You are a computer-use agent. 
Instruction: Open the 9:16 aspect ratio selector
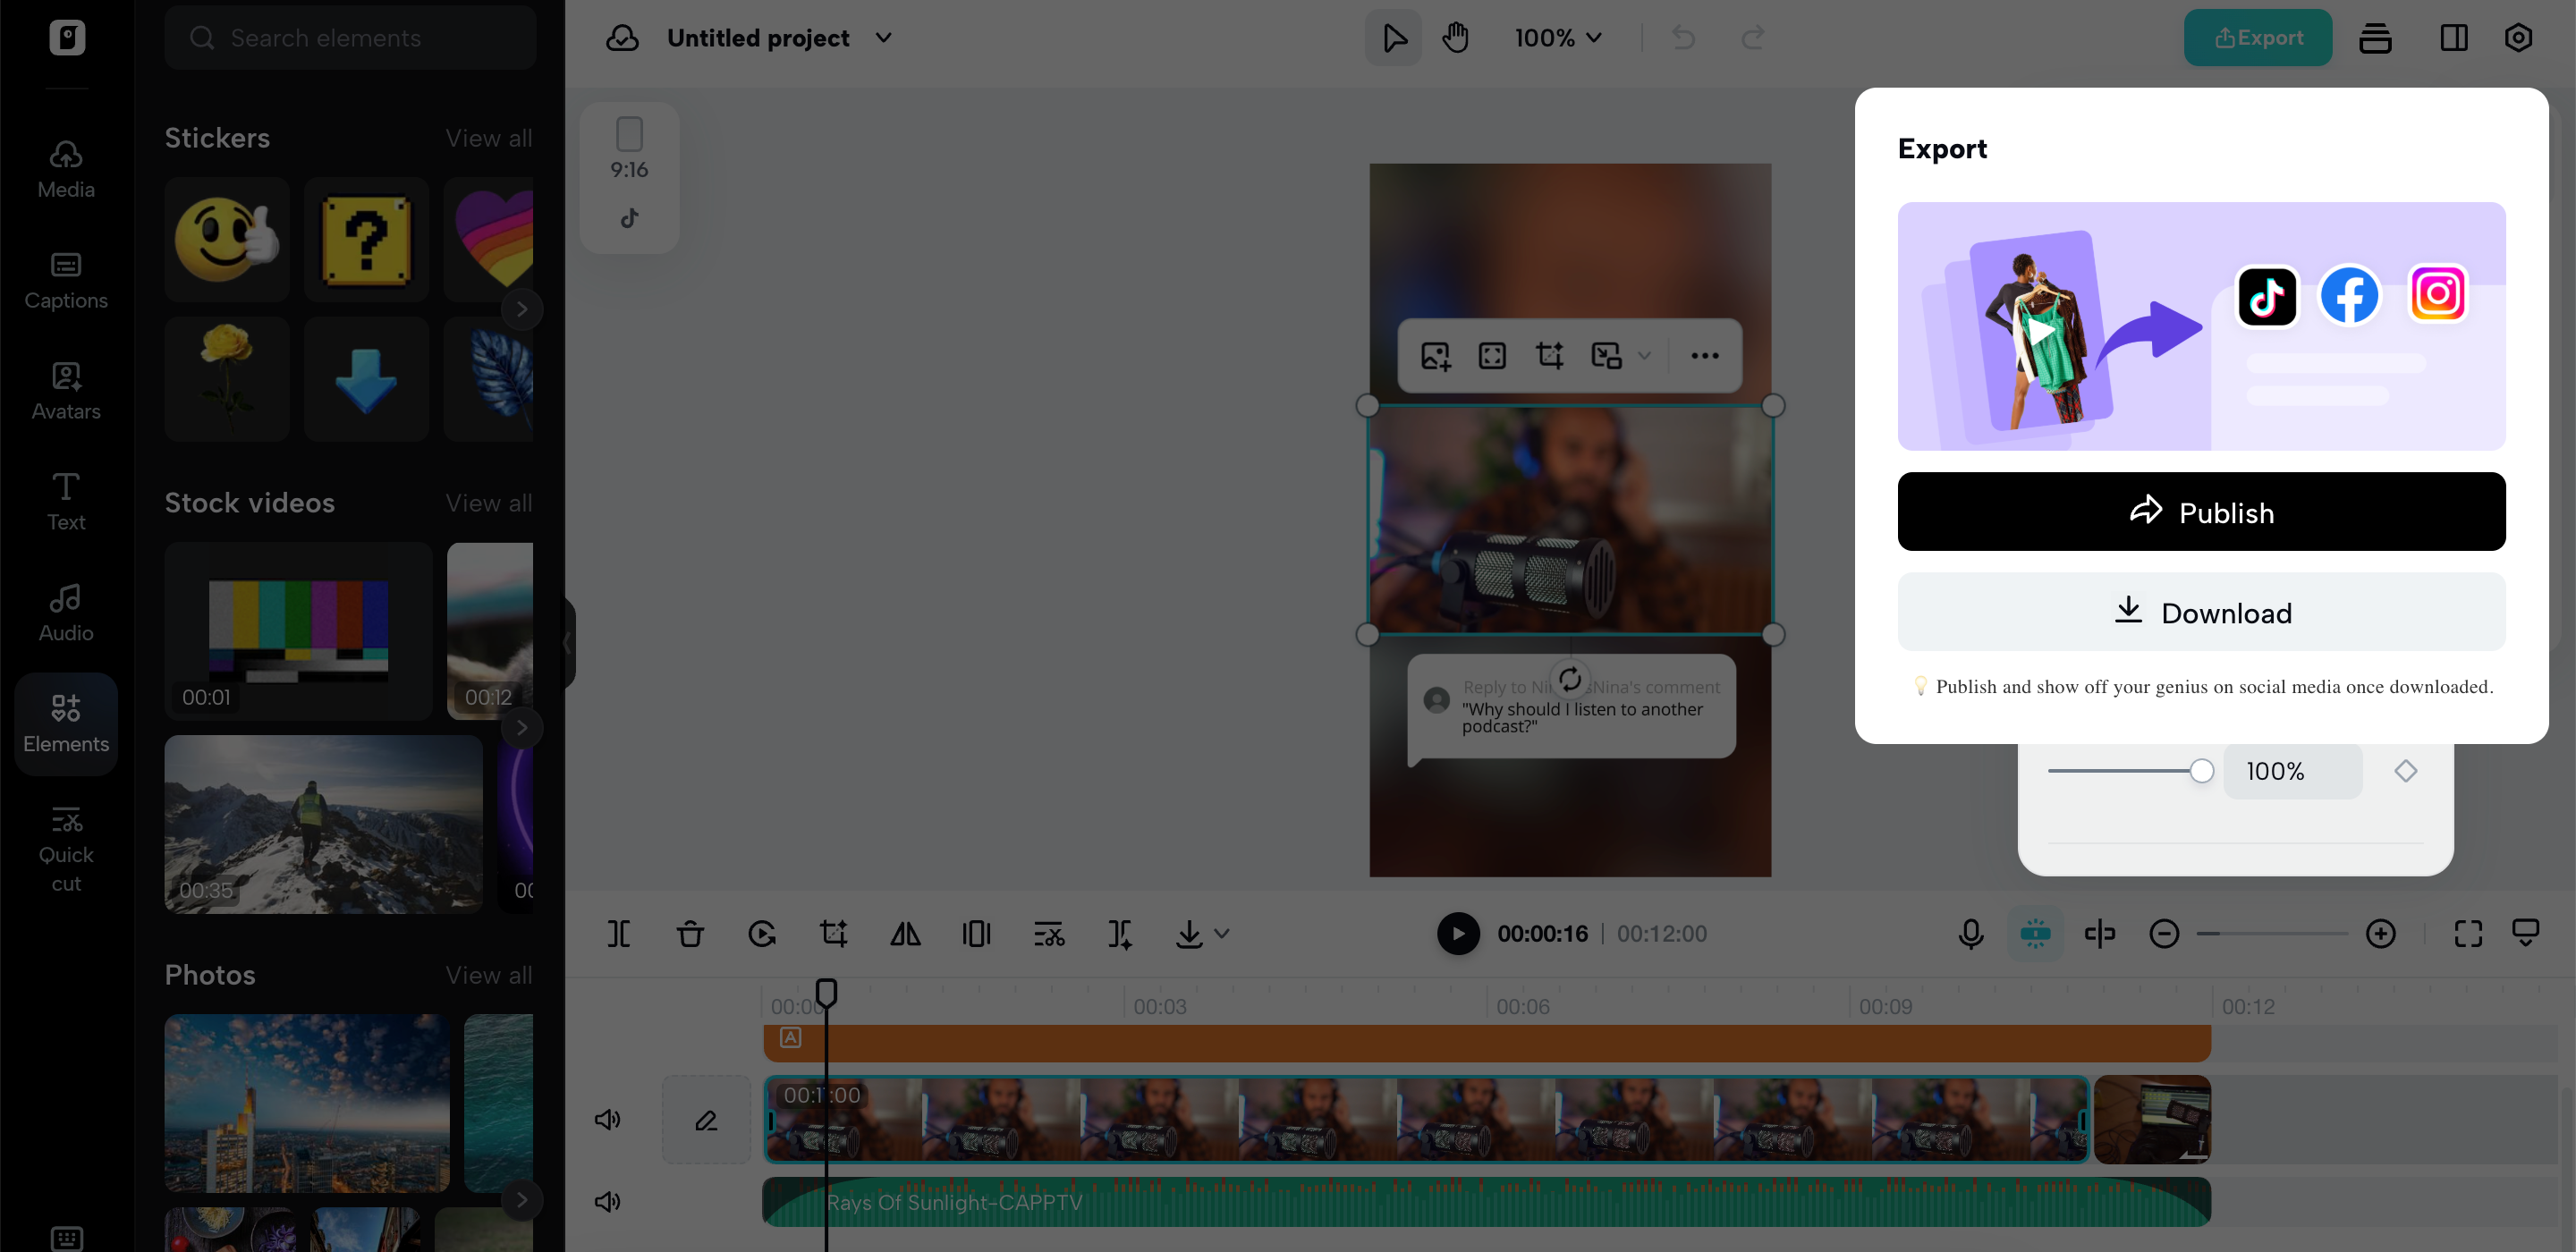629,149
